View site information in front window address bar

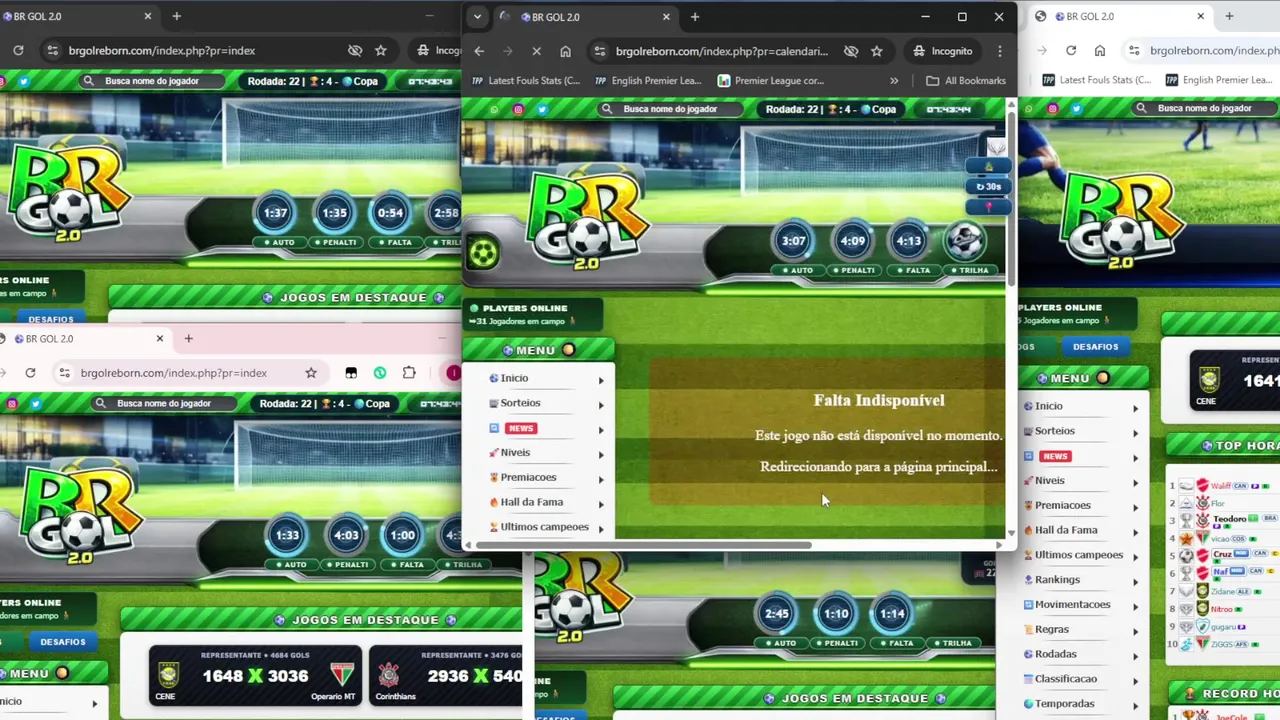click(598, 51)
